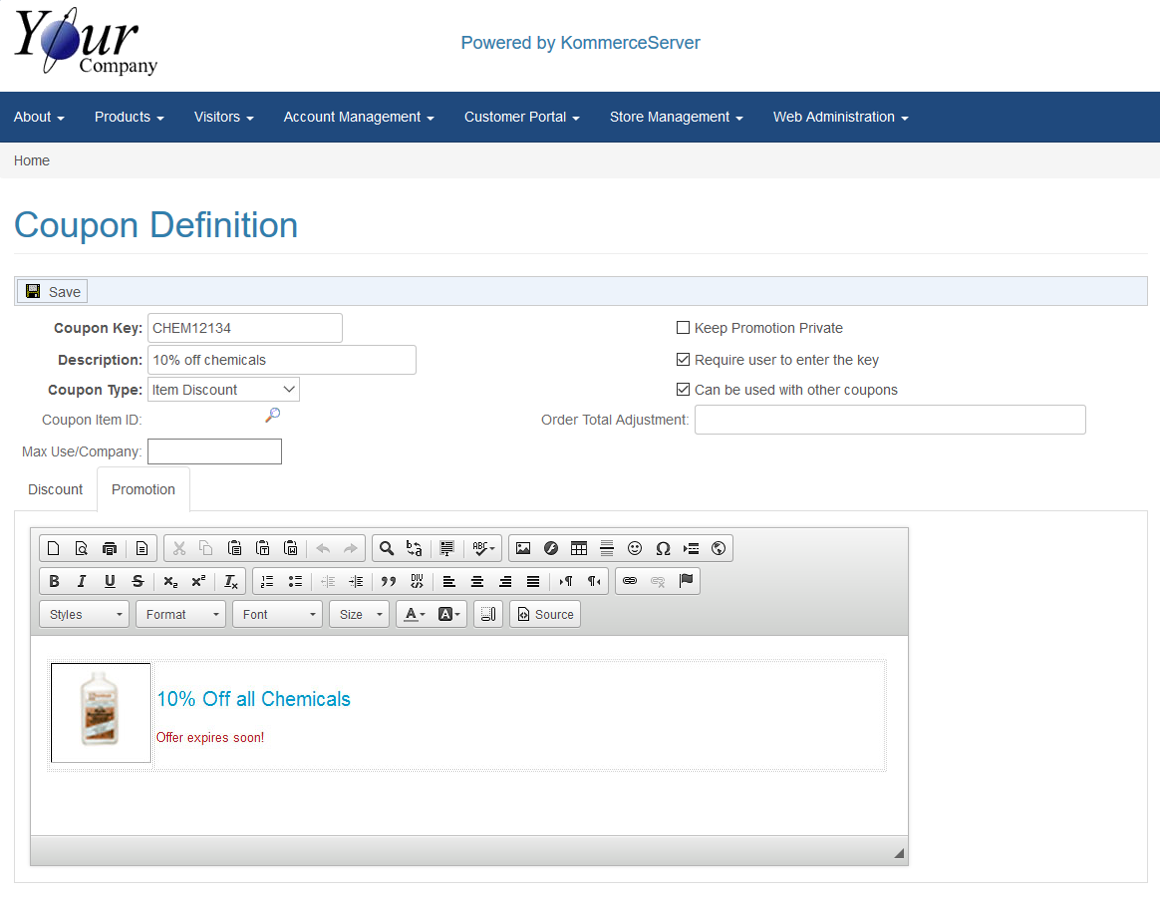Open the Store Management menu
This screenshot has width=1160, height=898.
[x=676, y=117]
